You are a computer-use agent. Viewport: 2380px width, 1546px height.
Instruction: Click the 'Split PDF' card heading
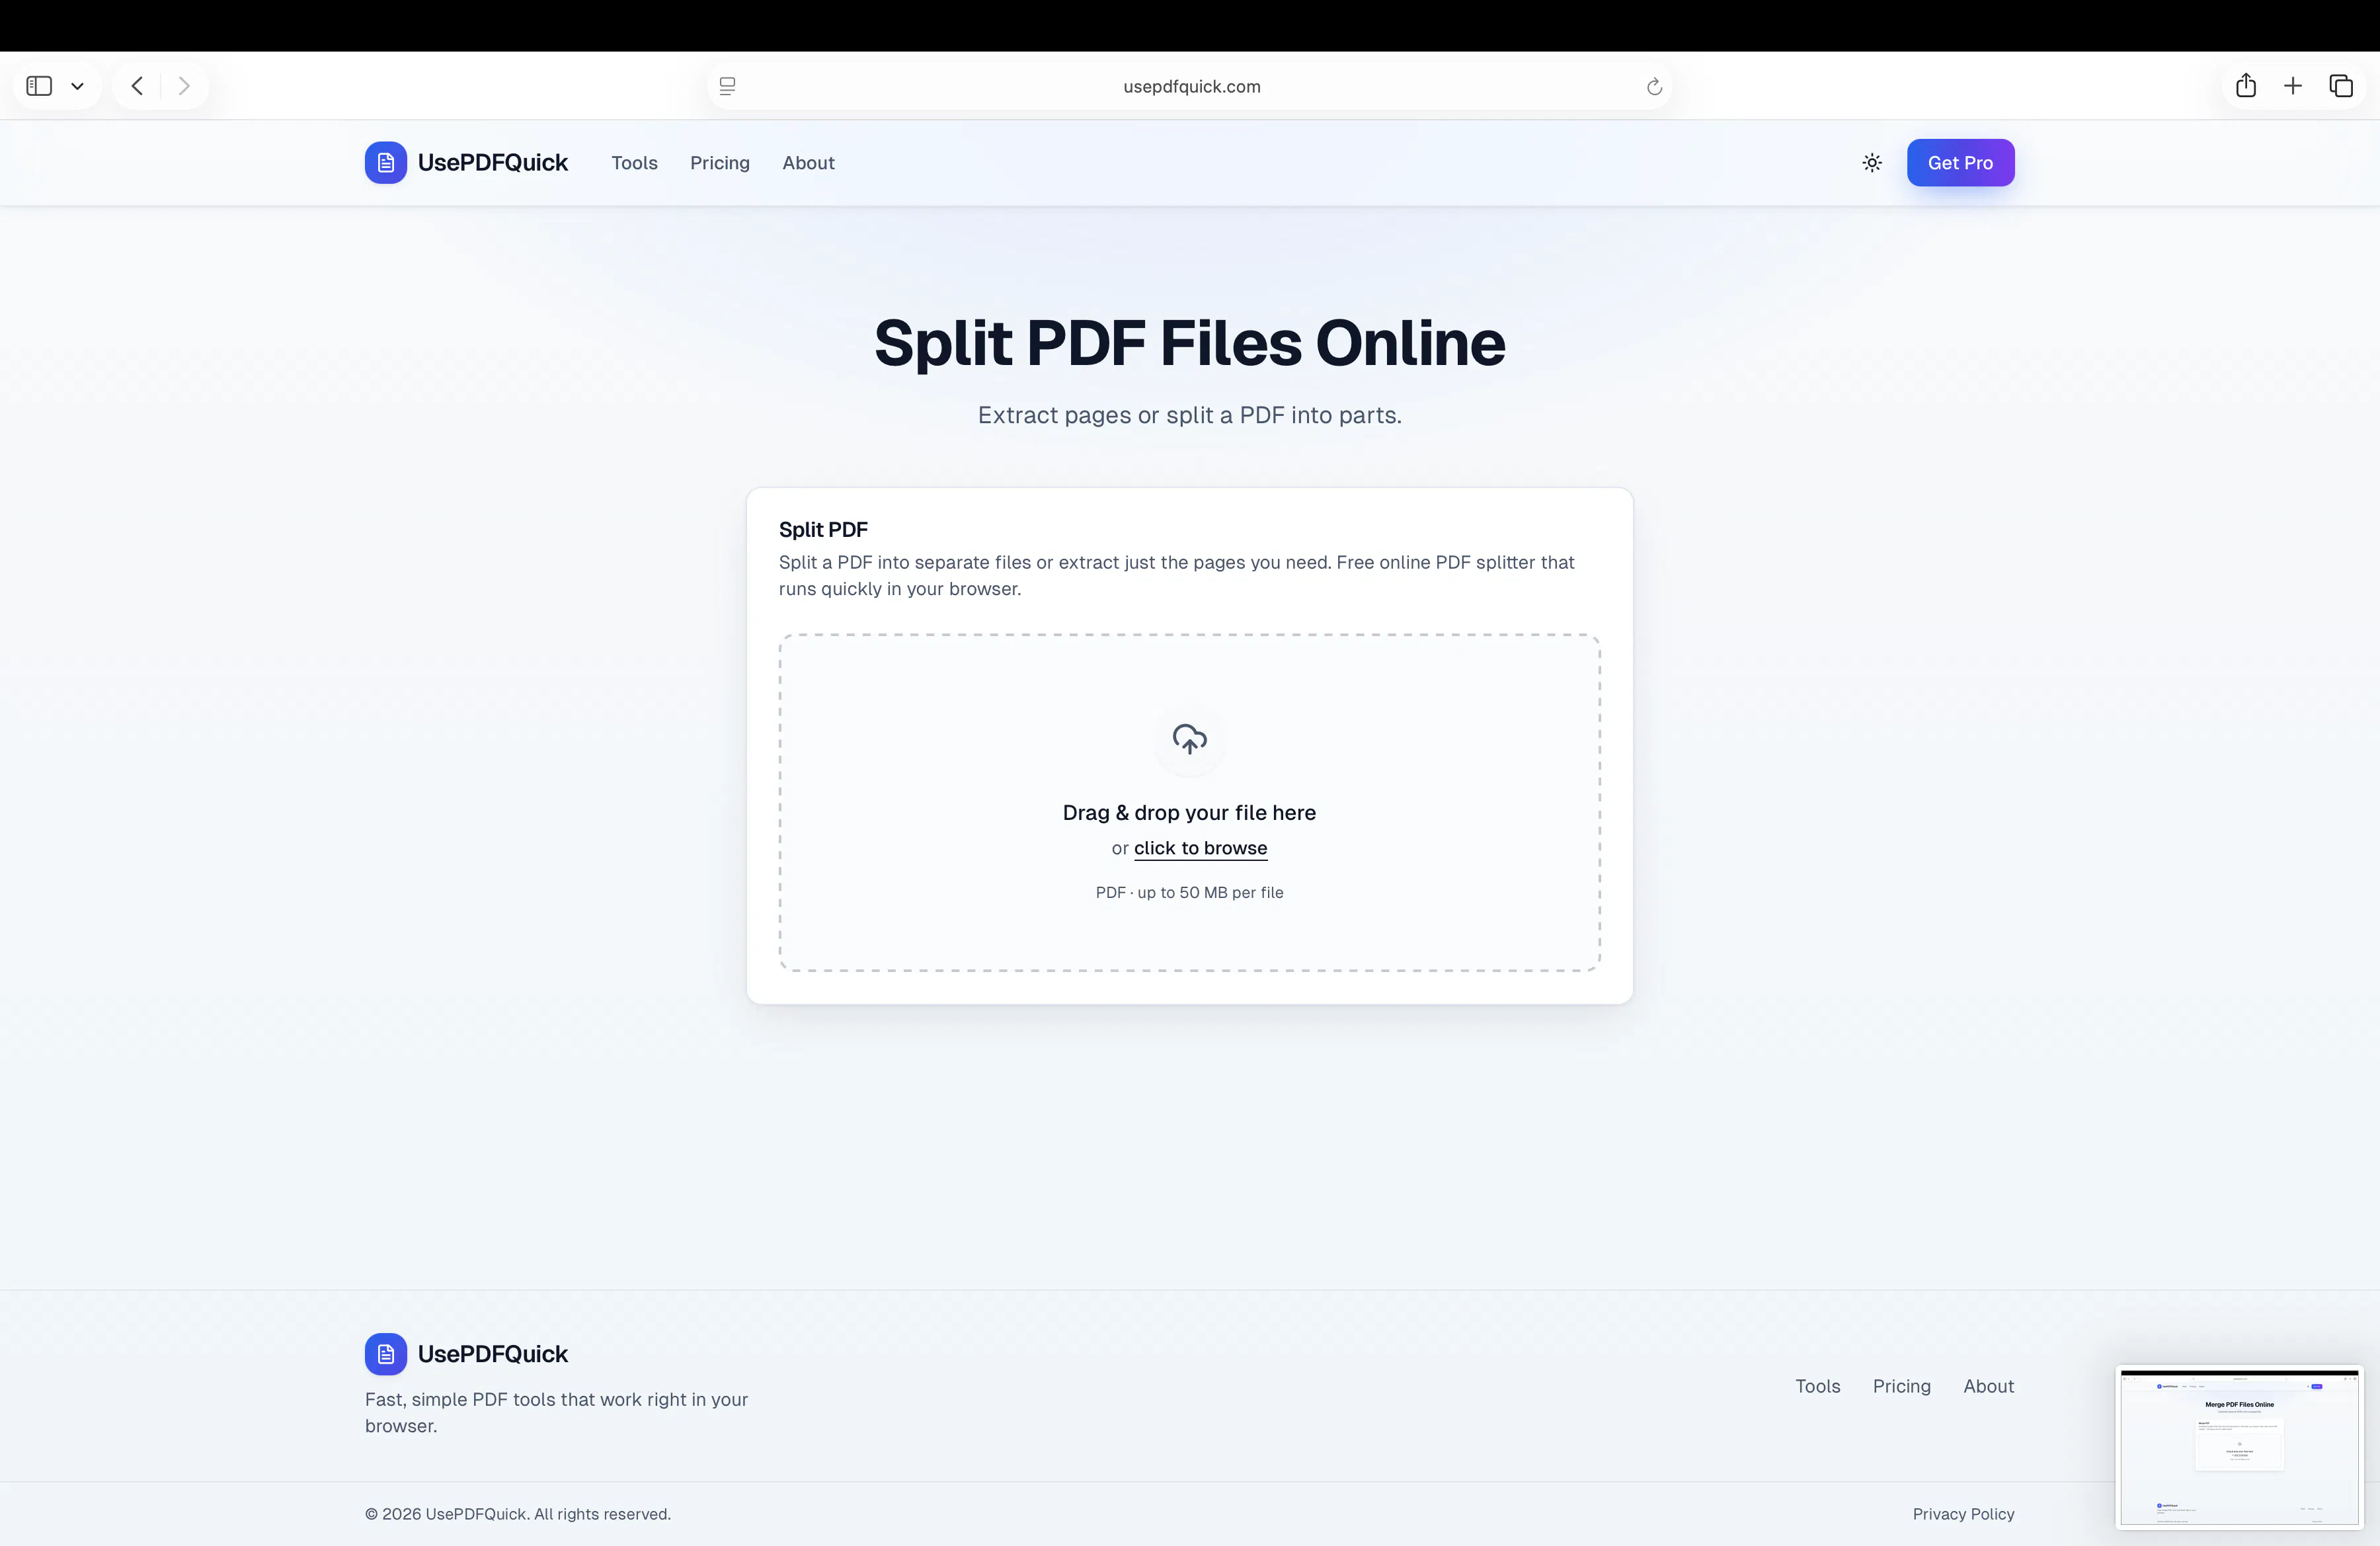(823, 530)
